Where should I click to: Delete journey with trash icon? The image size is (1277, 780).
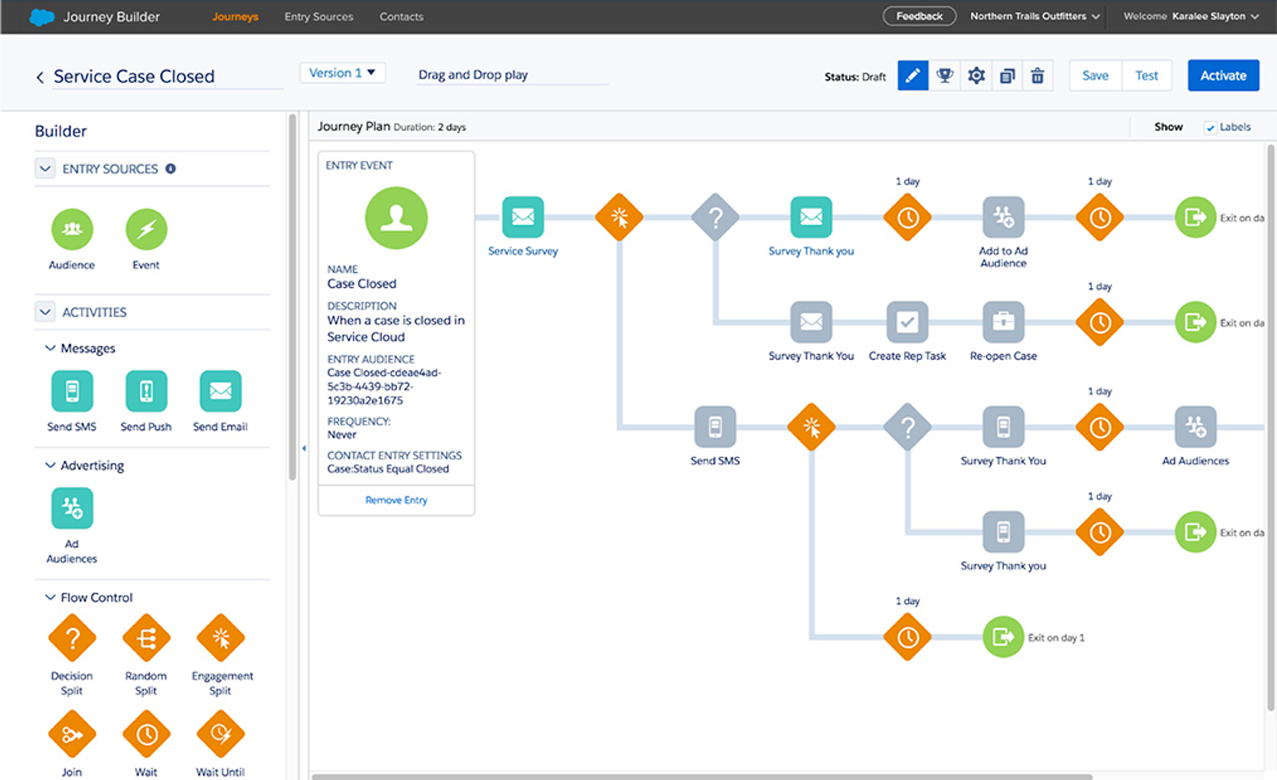click(x=1038, y=76)
